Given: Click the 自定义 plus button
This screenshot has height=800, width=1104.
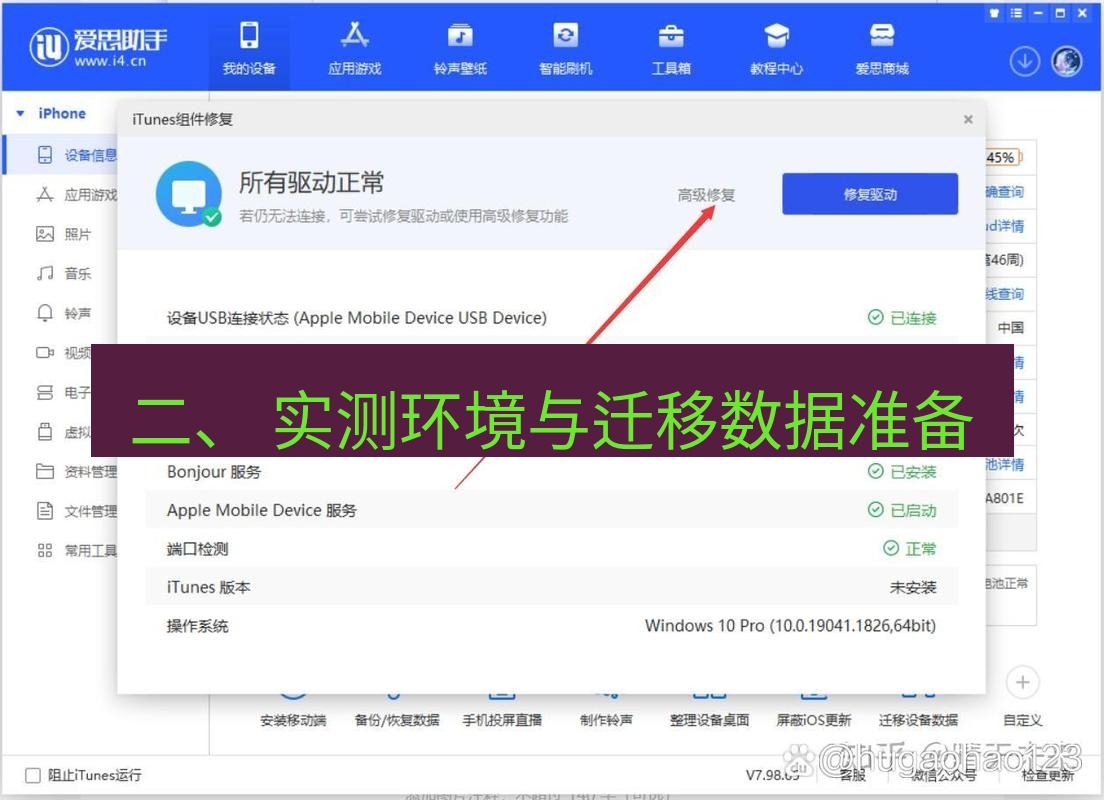Looking at the screenshot, I should coord(1022,682).
